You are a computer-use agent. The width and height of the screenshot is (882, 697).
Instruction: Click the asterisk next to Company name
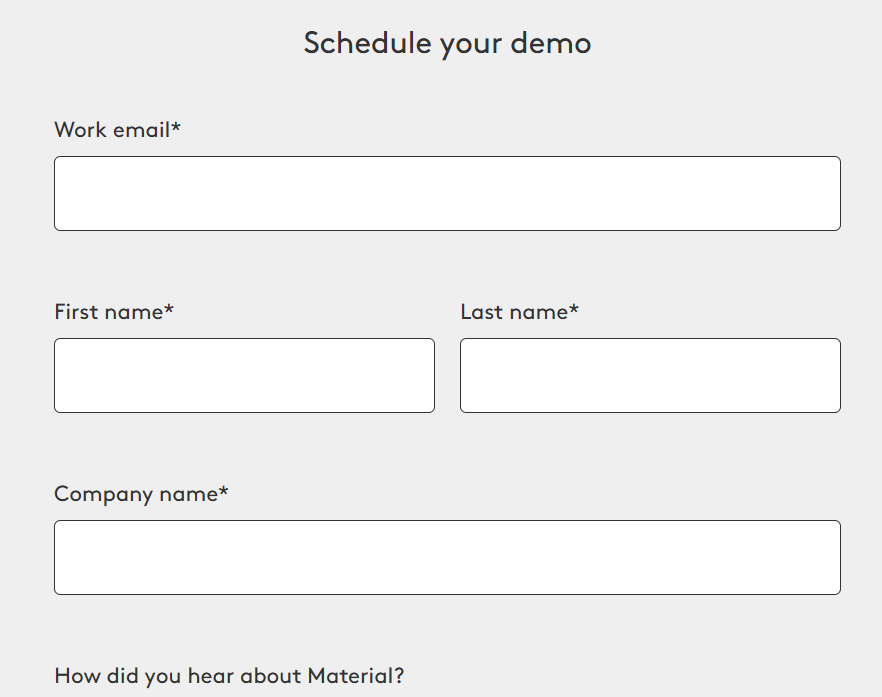coord(222,492)
